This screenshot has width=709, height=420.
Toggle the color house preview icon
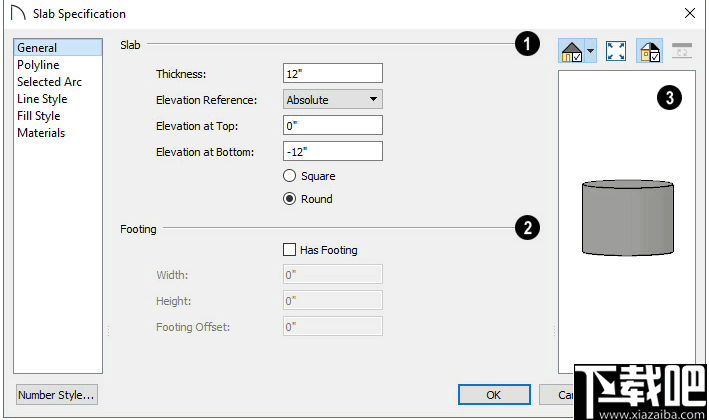point(649,52)
